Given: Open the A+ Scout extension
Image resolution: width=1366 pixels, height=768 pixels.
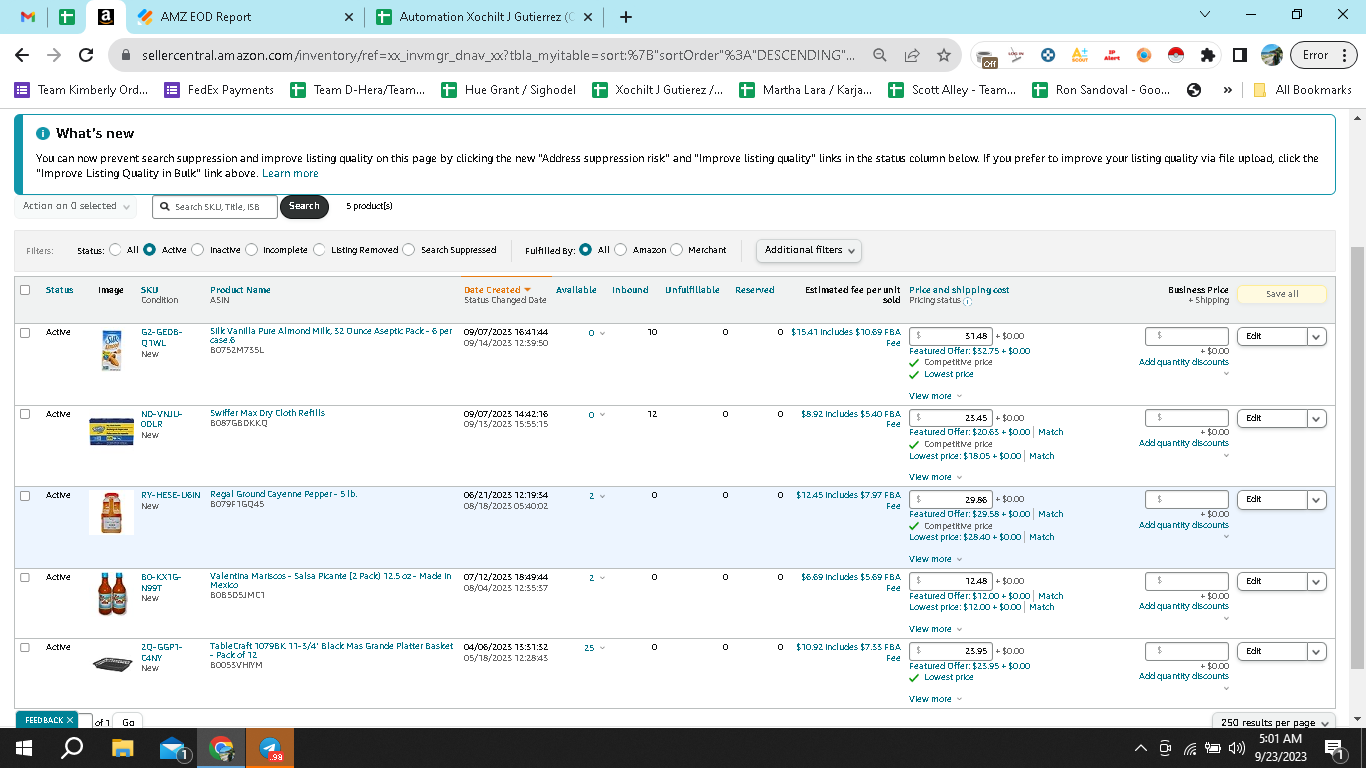Looking at the screenshot, I should coord(1079,55).
